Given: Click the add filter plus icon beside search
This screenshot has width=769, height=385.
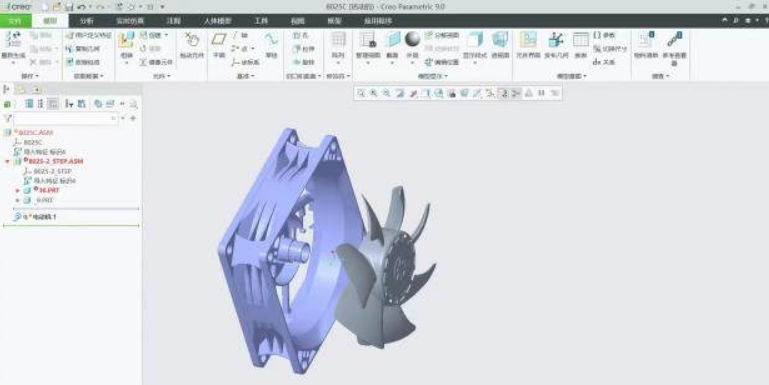Looking at the screenshot, I should (x=133, y=118).
